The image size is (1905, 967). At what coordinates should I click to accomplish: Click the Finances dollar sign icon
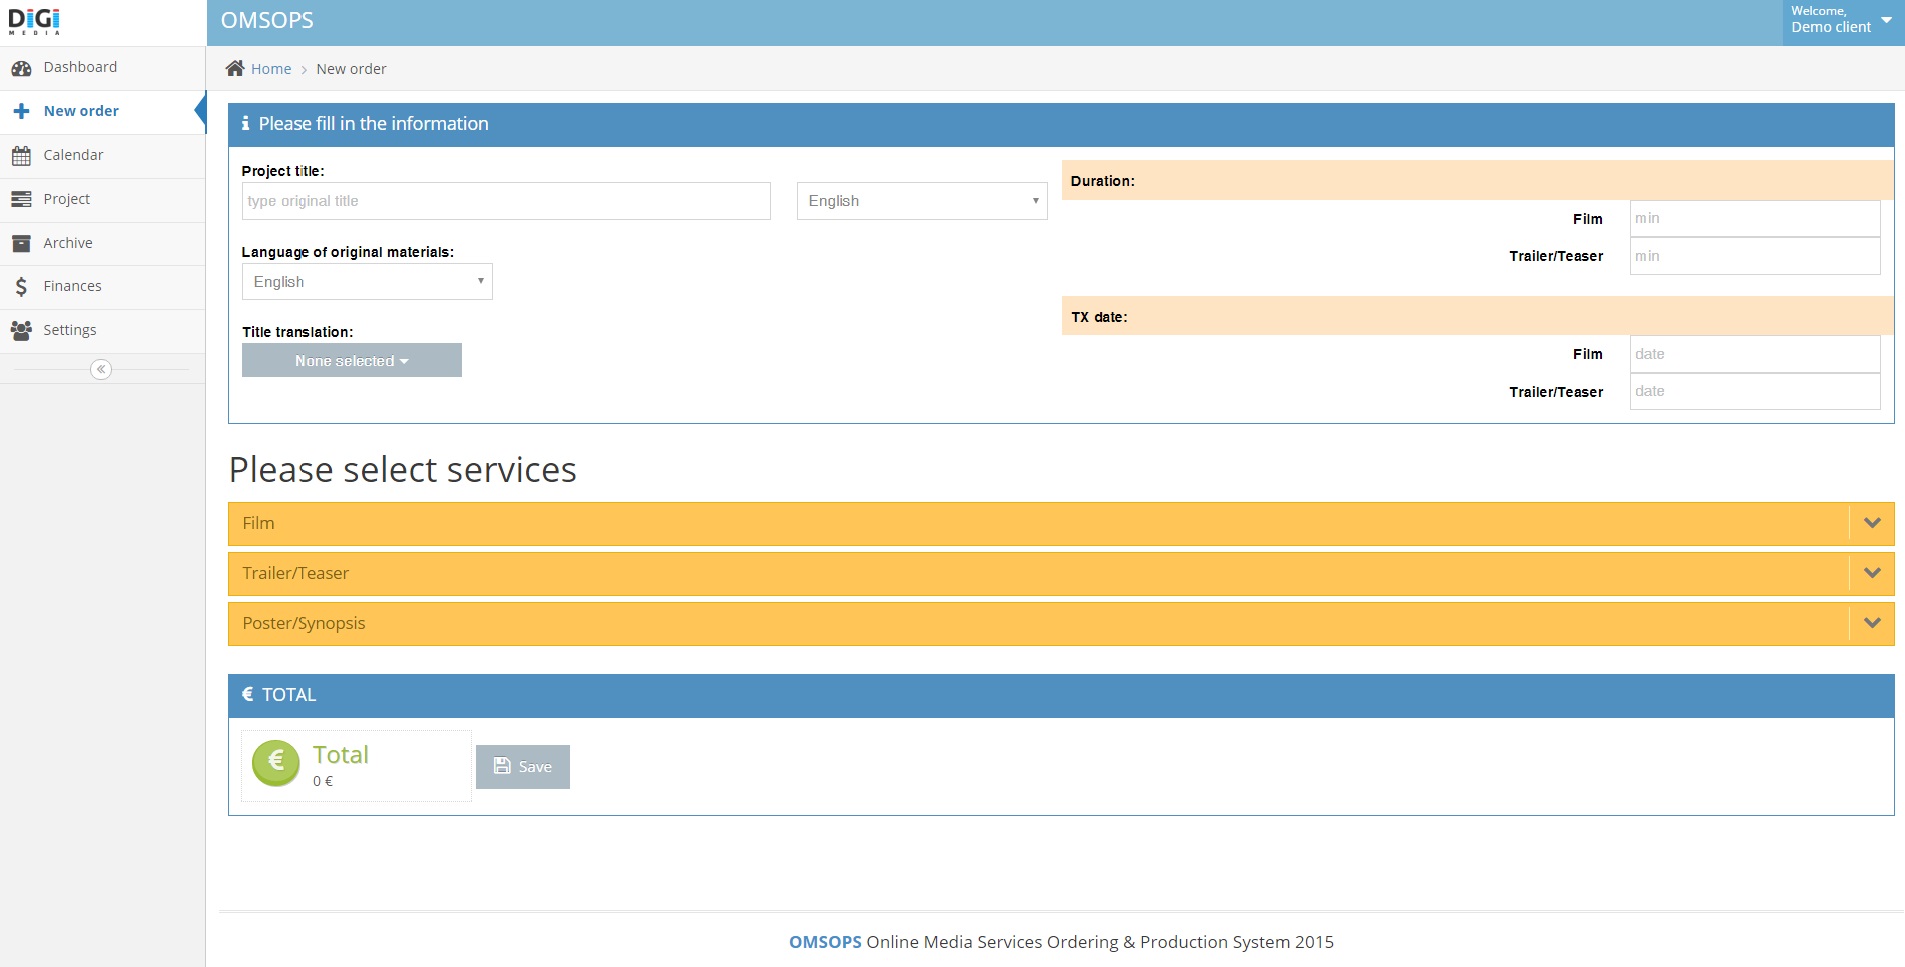pos(21,287)
